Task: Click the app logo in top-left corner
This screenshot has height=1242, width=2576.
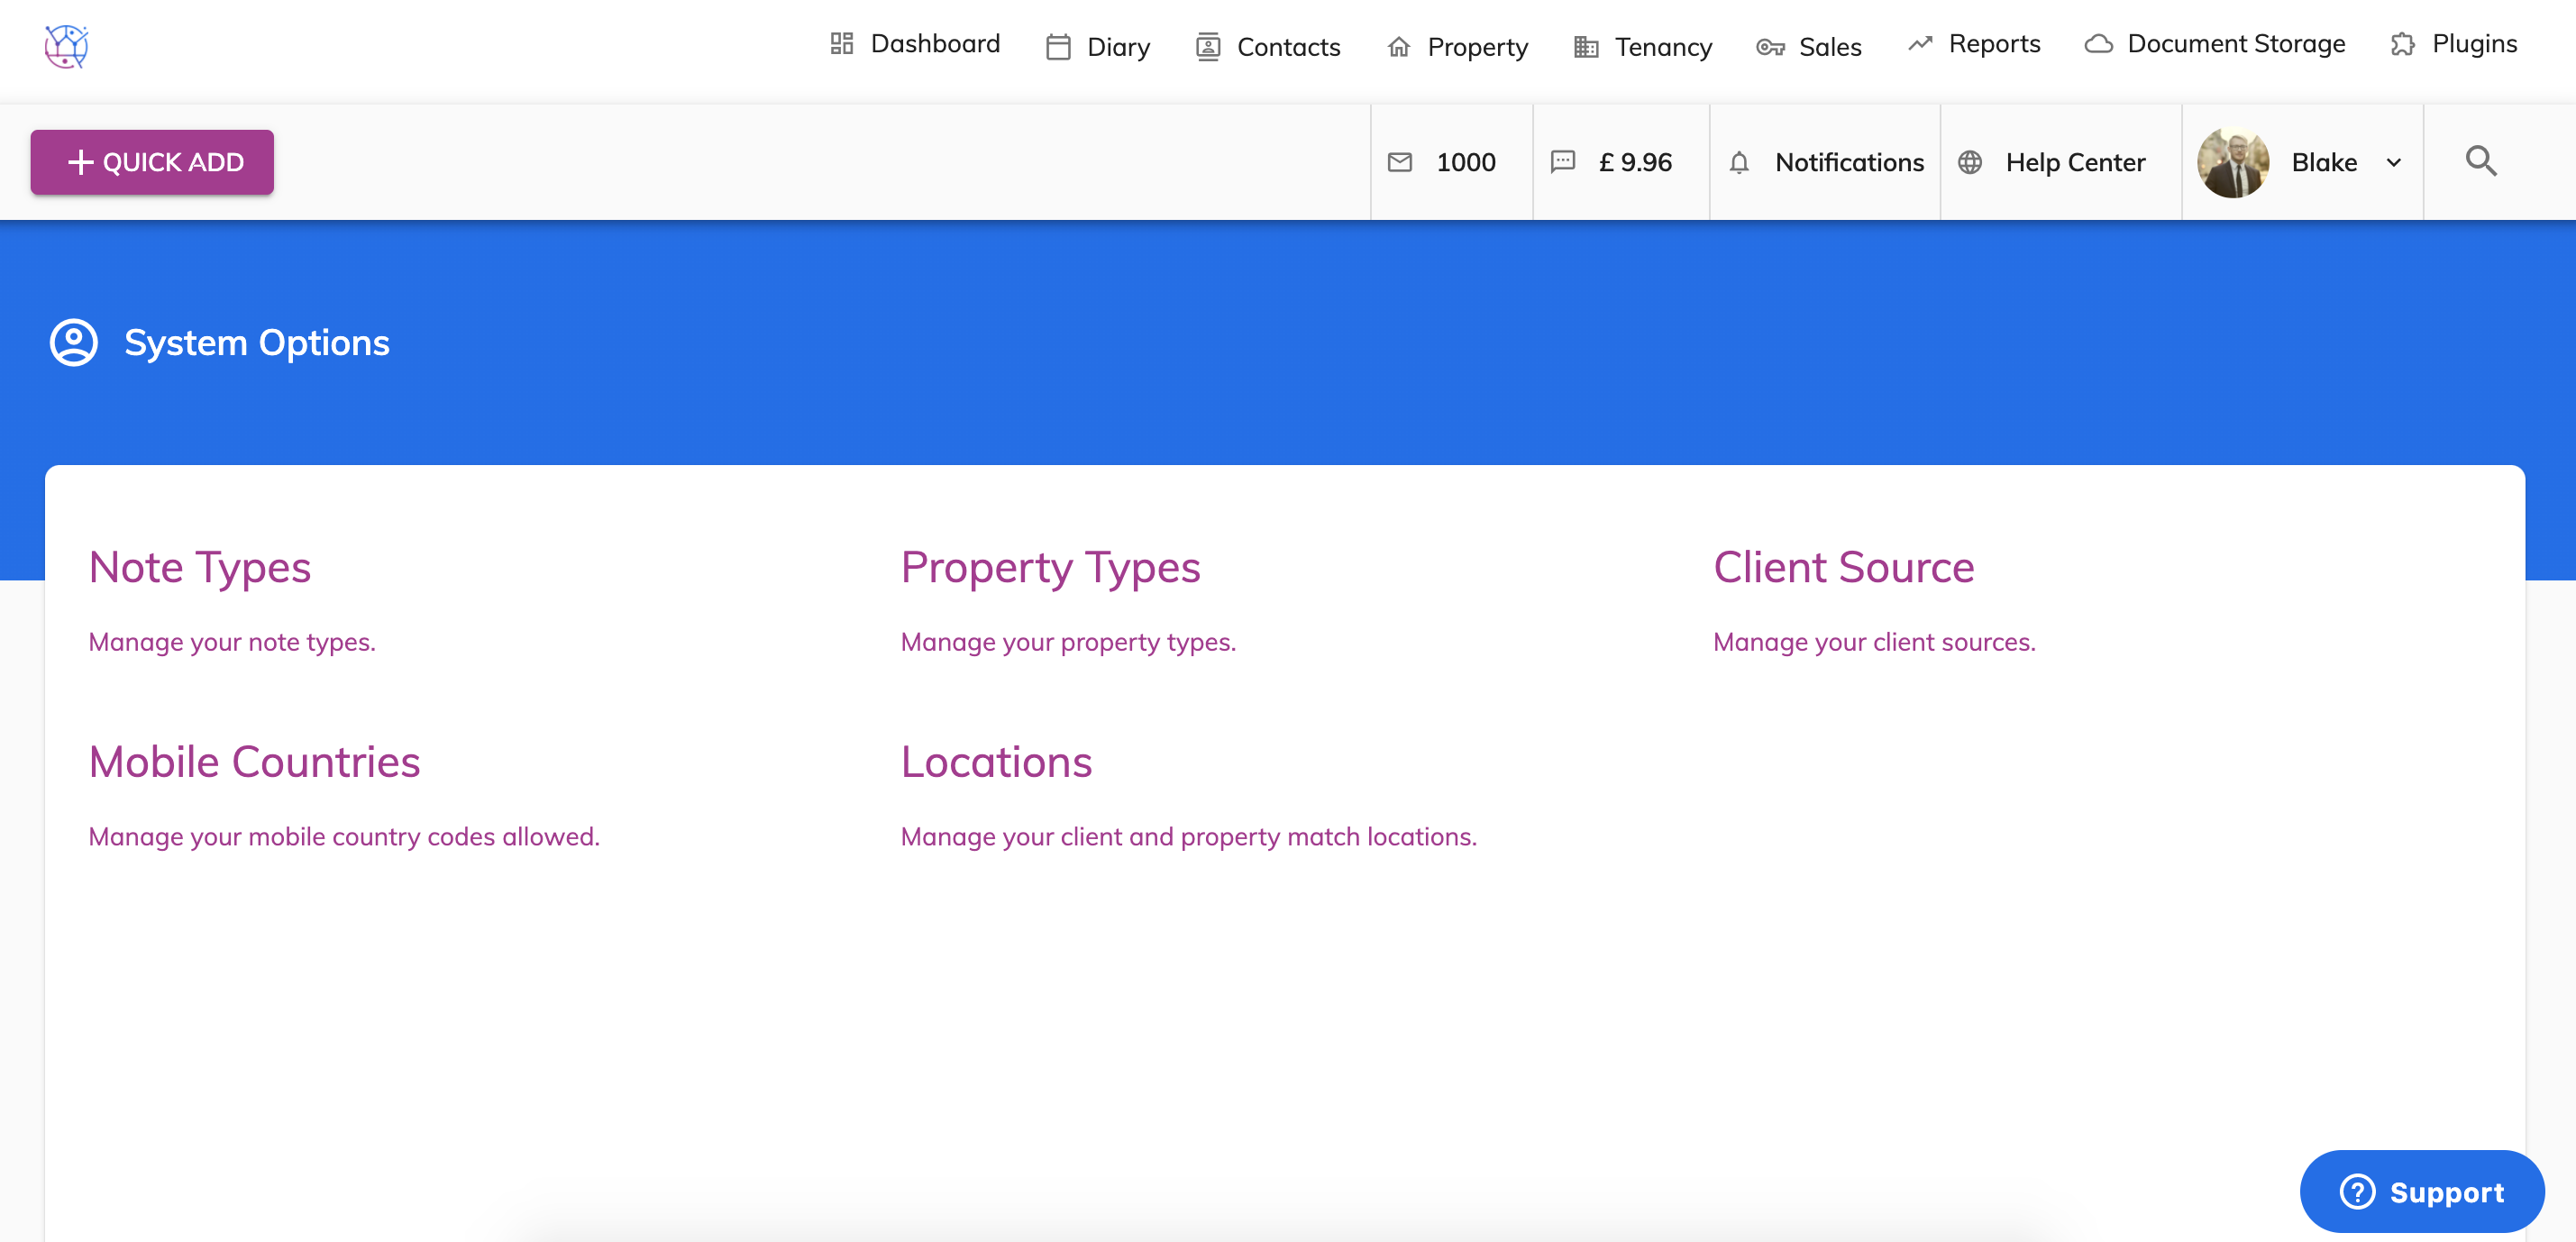Action: (x=66, y=46)
